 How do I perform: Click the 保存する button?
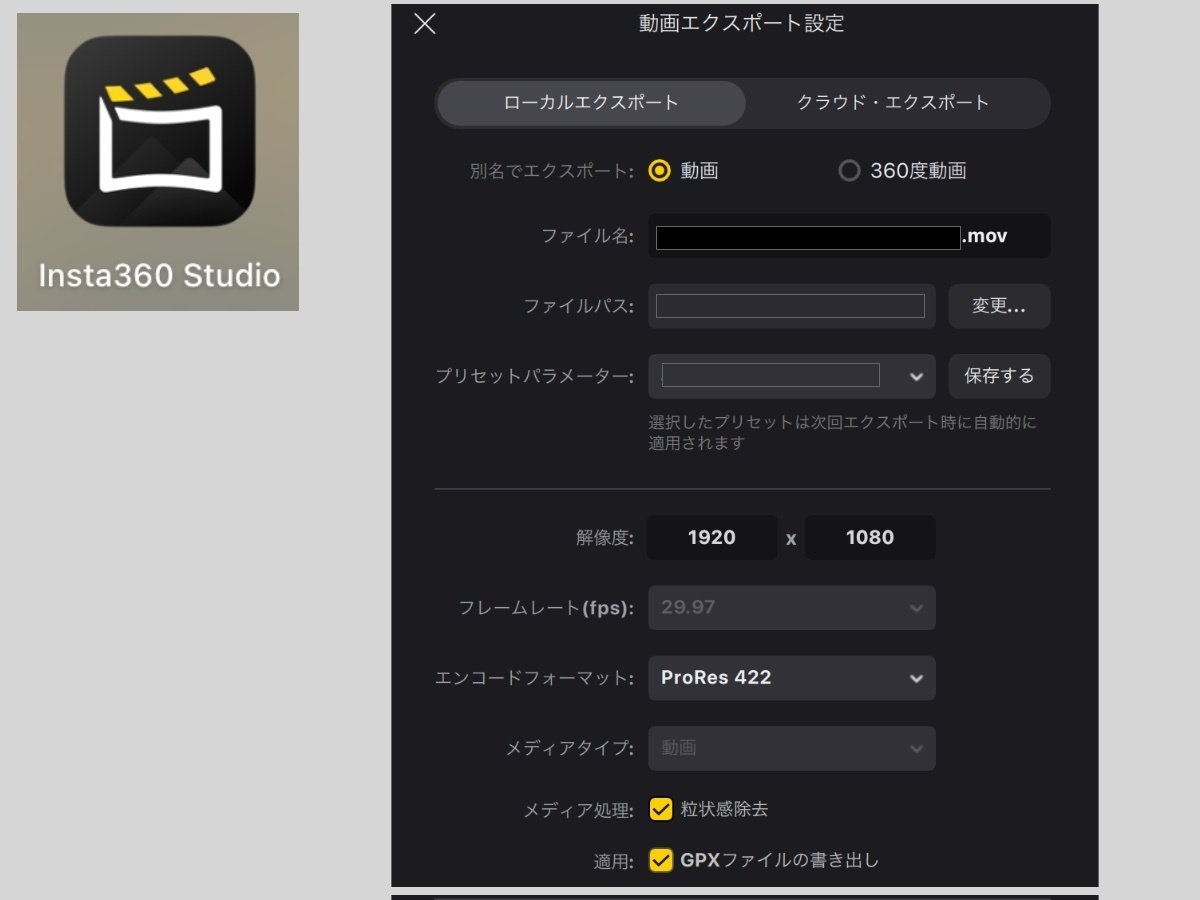[999, 376]
